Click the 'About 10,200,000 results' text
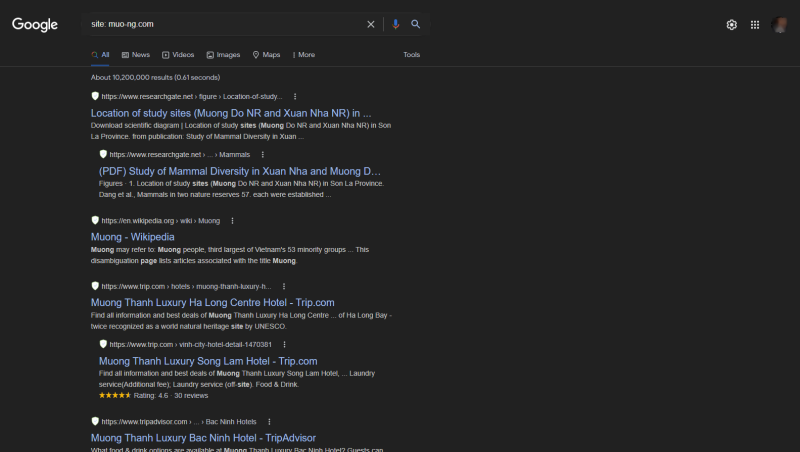Viewport: 800px width, 452px height. click(x=156, y=78)
